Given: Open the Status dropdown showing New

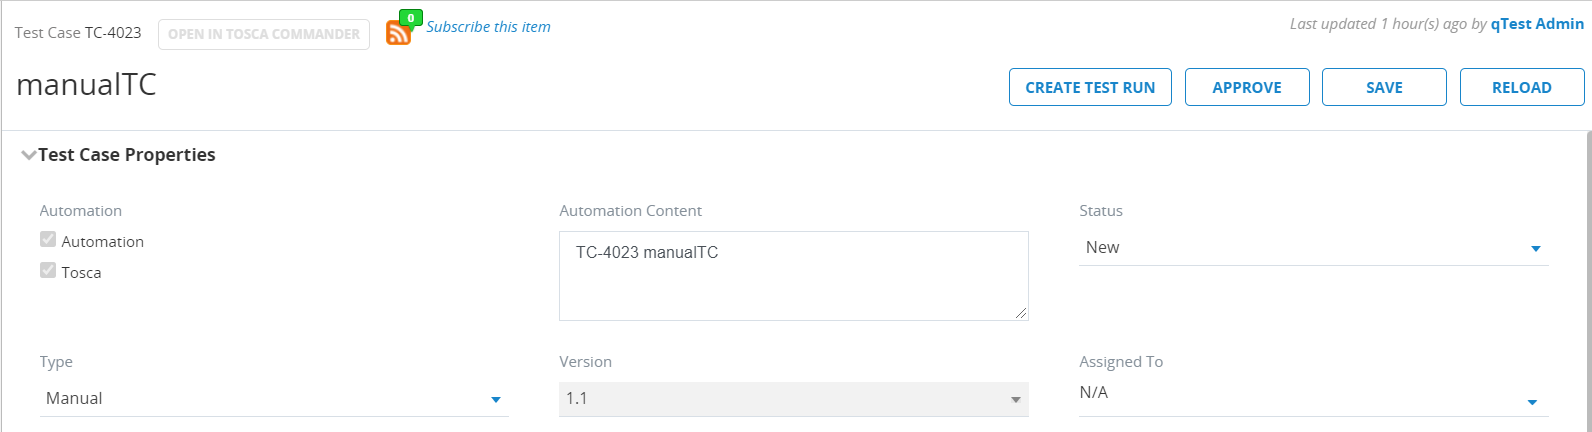Looking at the screenshot, I should [x=1312, y=248].
